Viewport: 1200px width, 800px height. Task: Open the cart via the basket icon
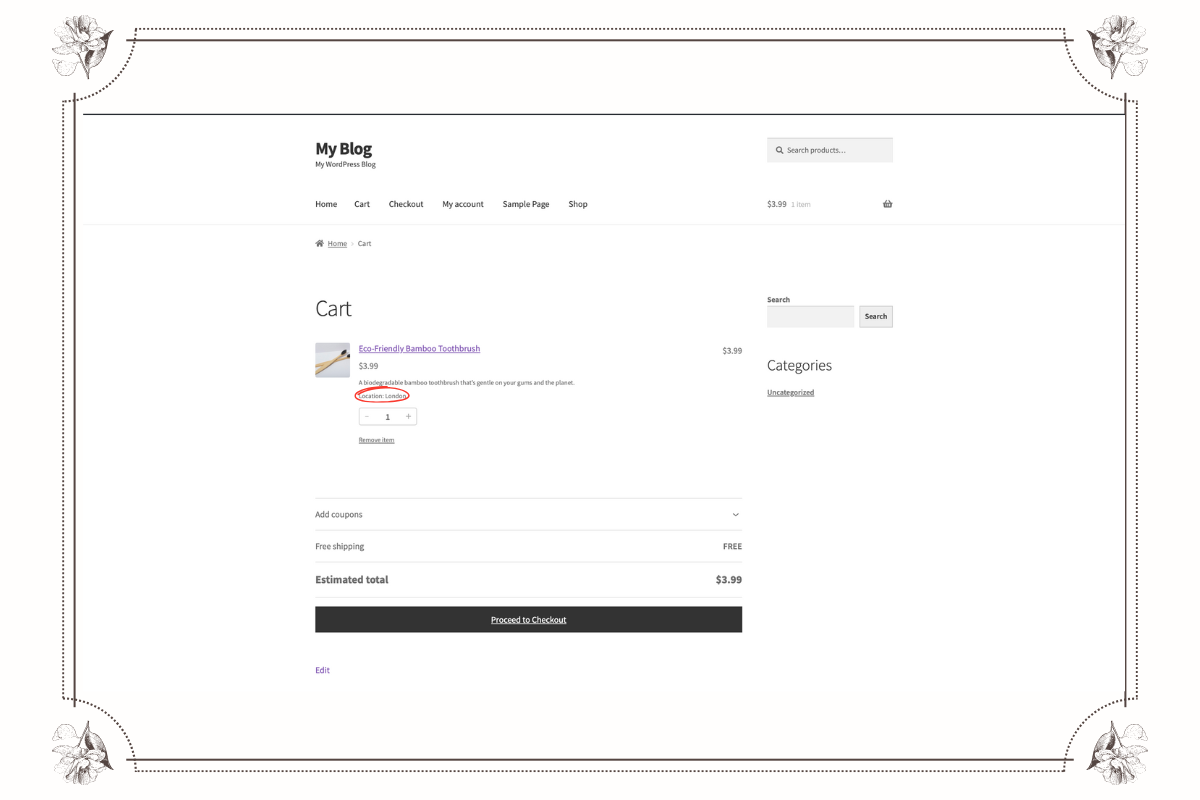tap(887, 203)
